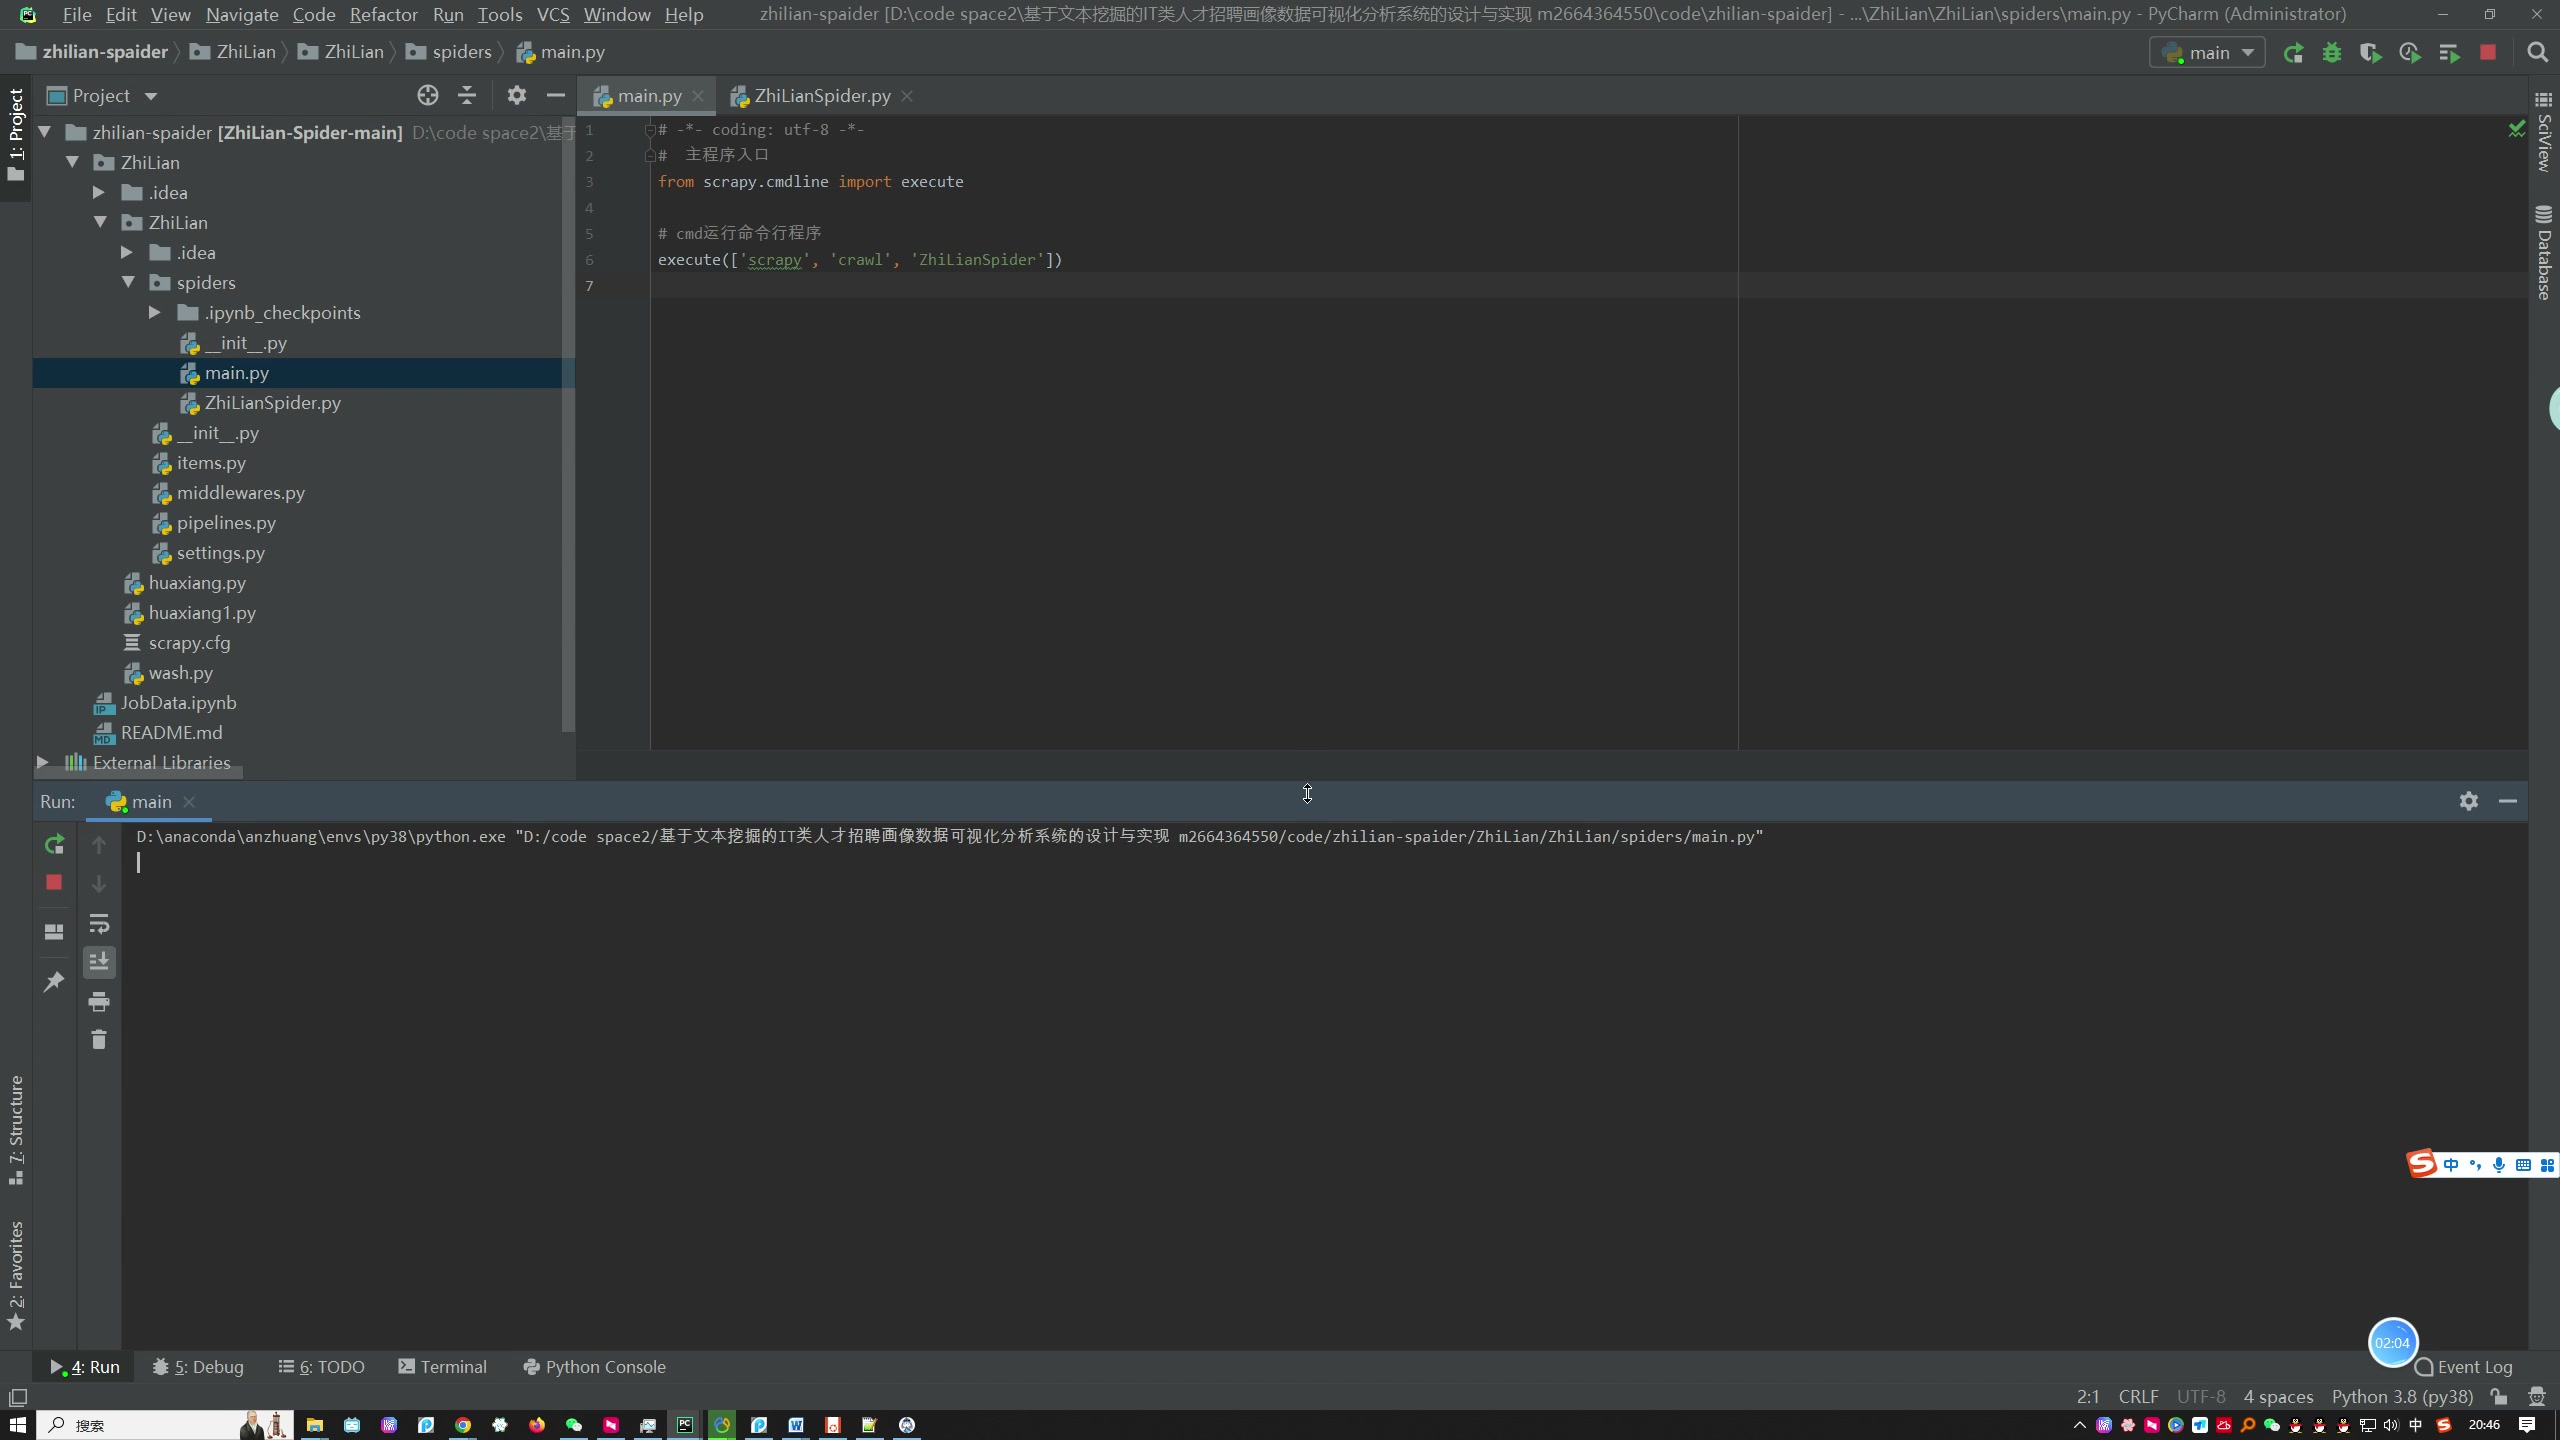Image resolution: width=2560 pixels, height=1440 pixels.
Task: Expand External Libraries node
Action: (43, 762)
